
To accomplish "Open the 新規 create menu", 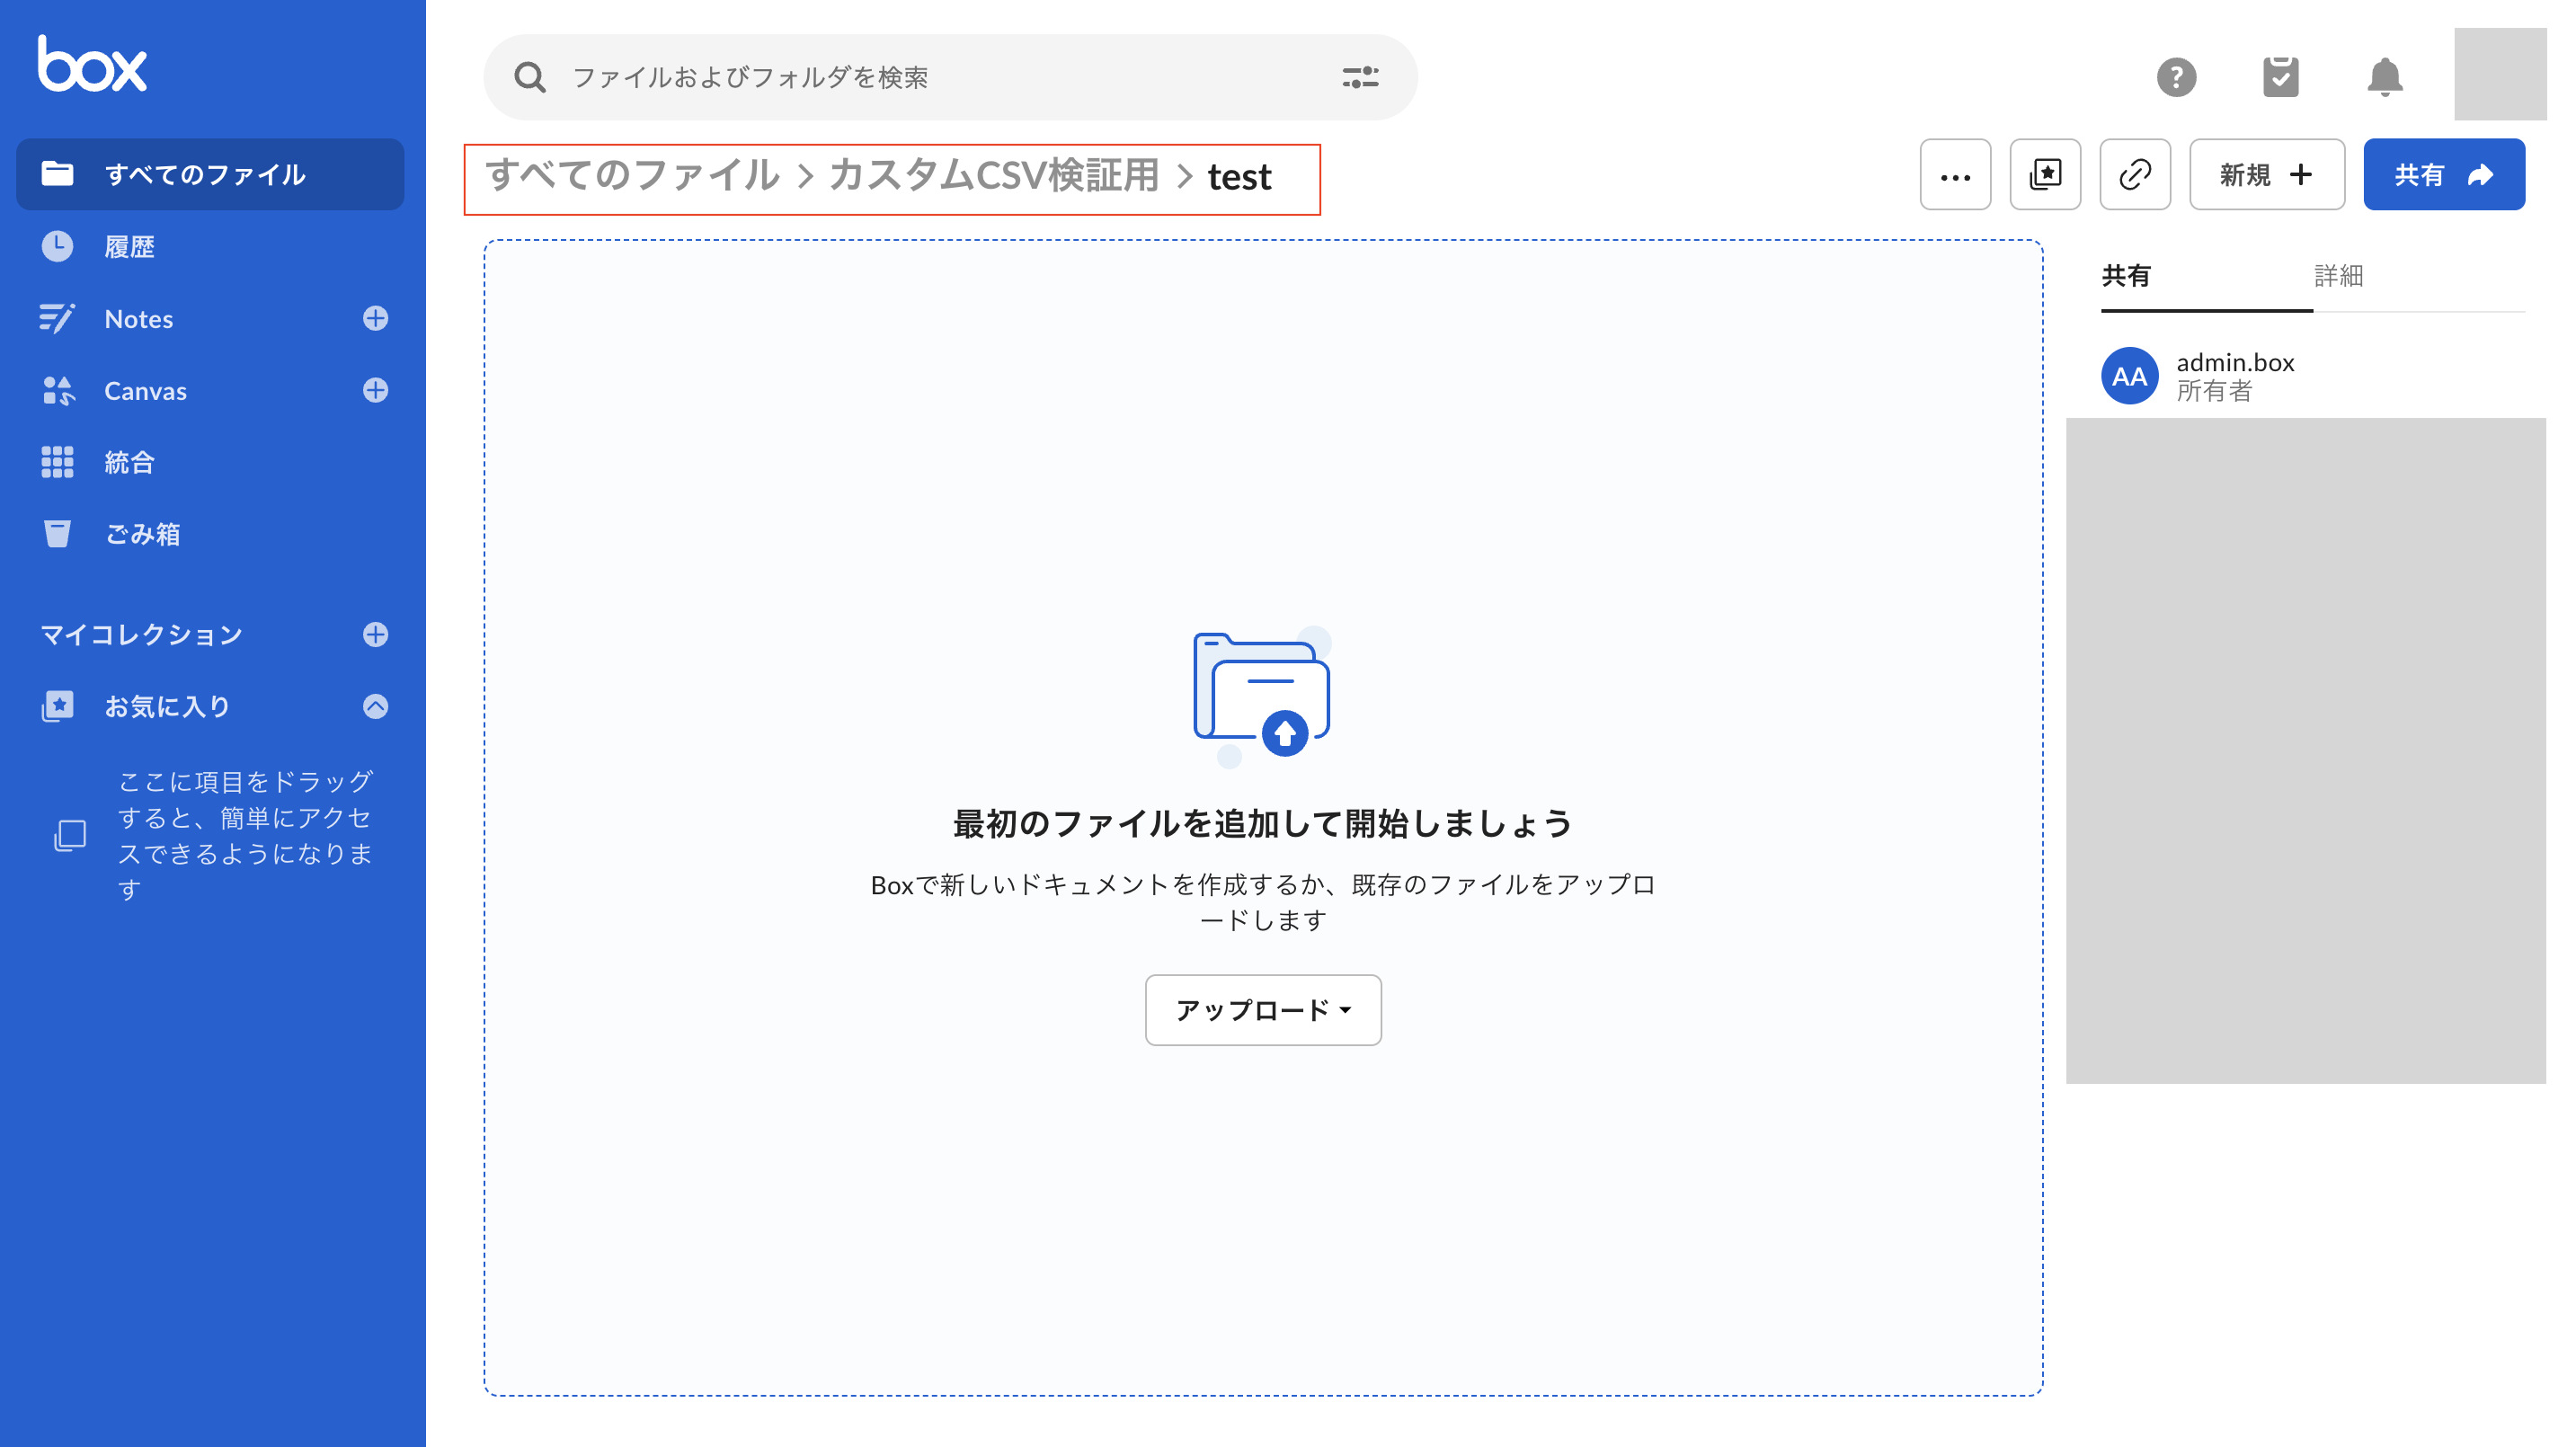I will [2266, 175].
